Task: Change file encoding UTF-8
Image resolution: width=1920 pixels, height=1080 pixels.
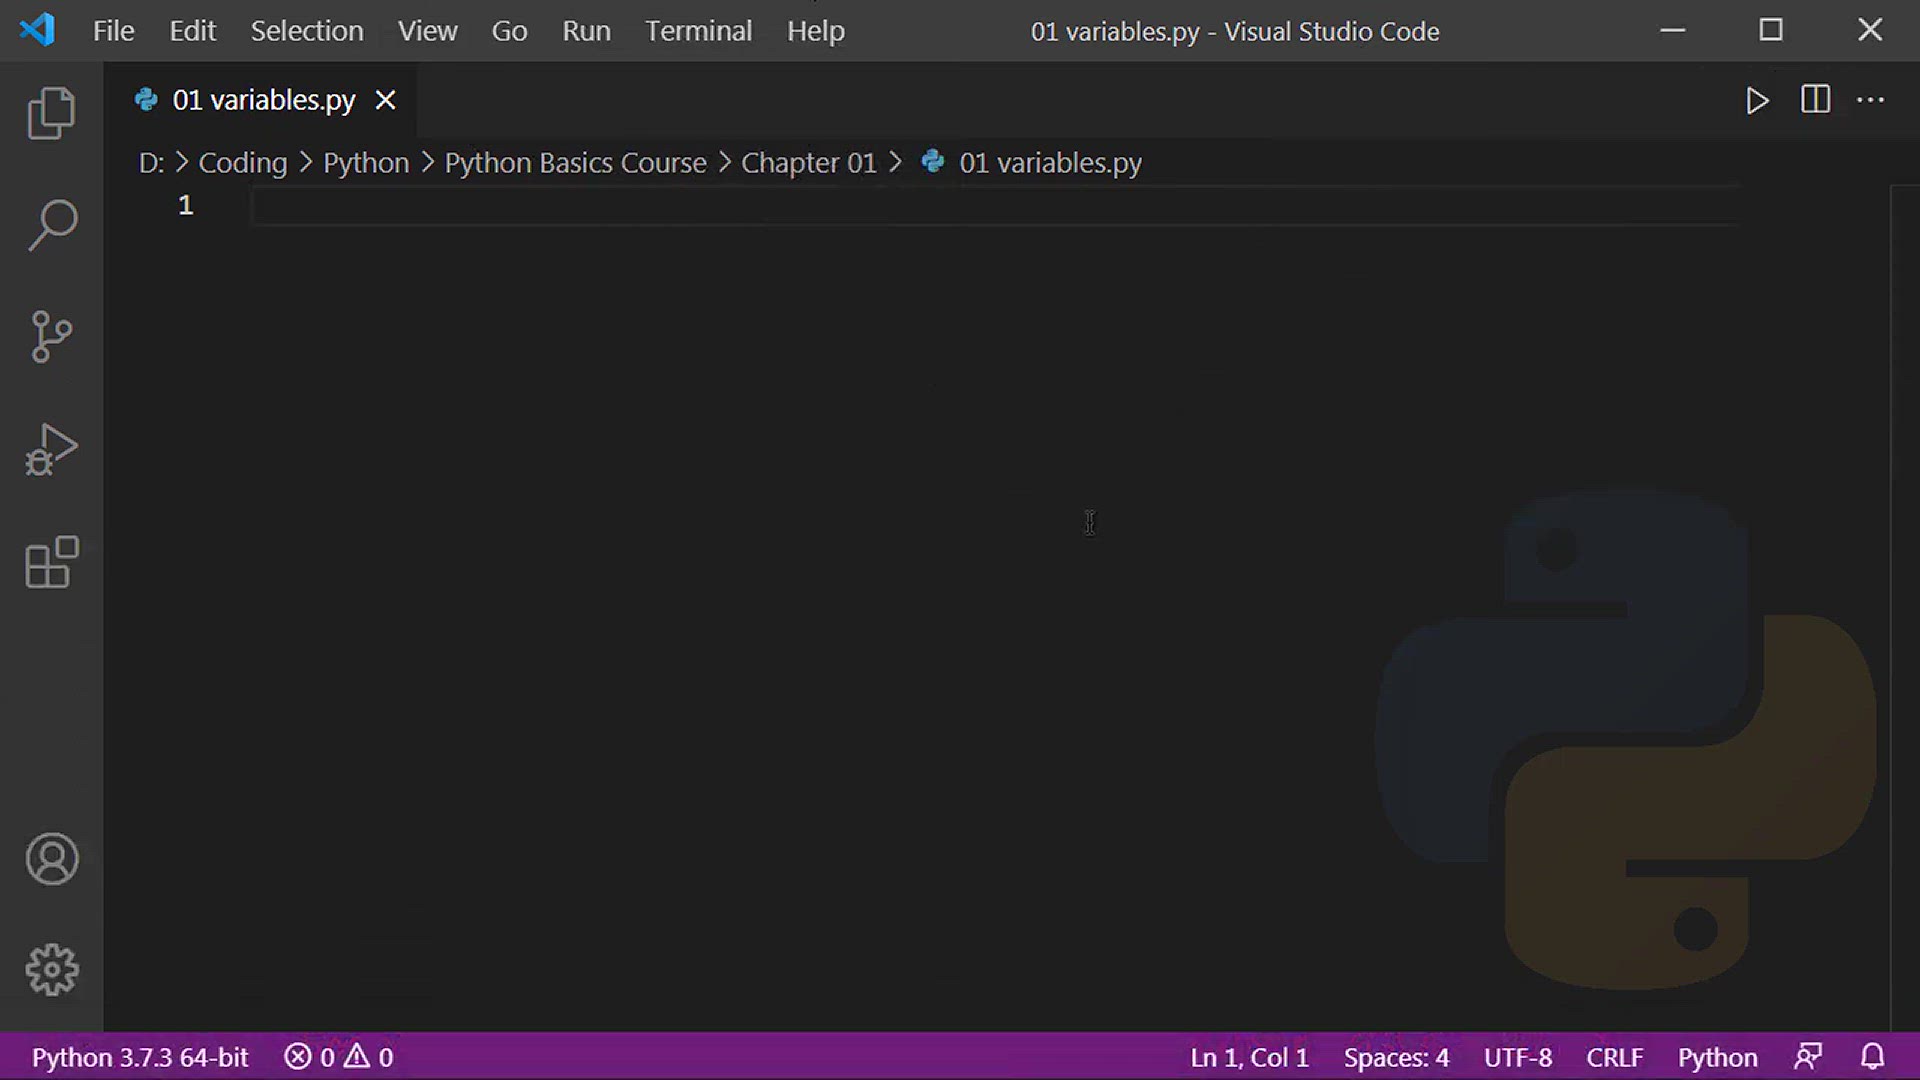Action: [x=1518, y=1057]
